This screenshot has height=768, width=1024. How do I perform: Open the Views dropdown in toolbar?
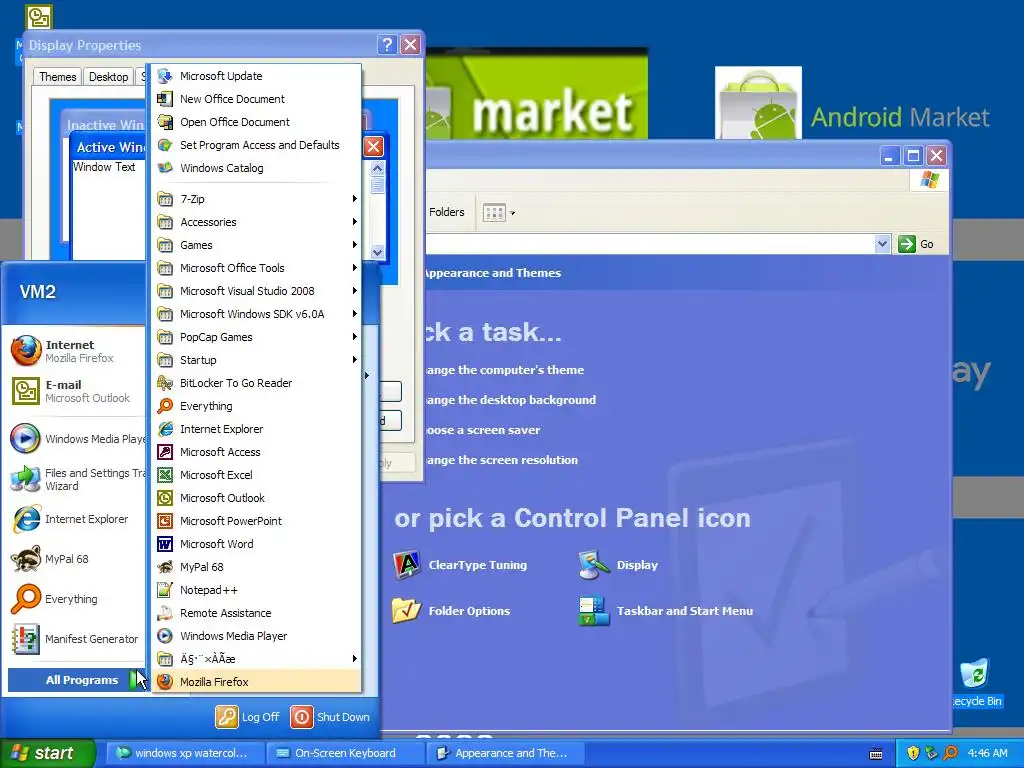pos(499,213)
